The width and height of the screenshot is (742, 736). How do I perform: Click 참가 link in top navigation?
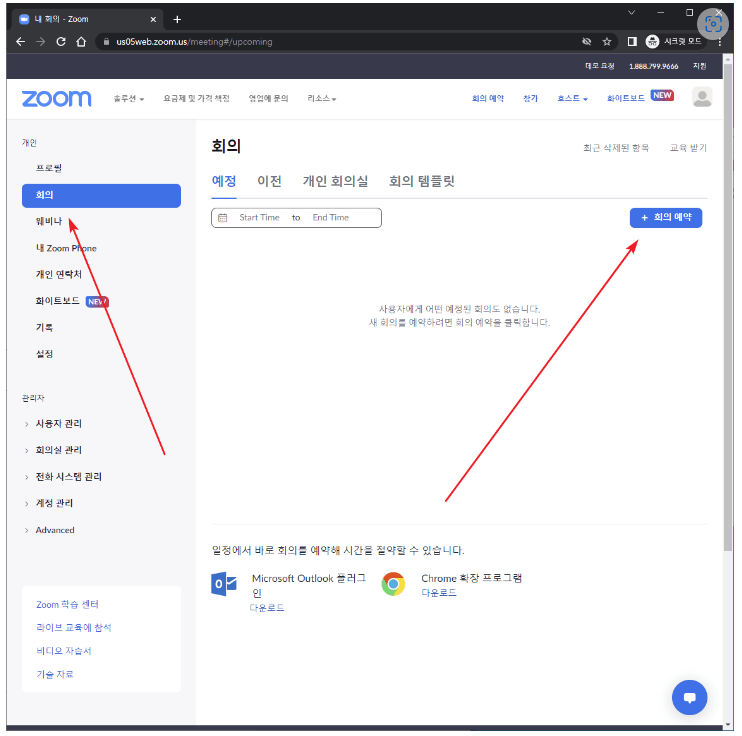point(530,98)
